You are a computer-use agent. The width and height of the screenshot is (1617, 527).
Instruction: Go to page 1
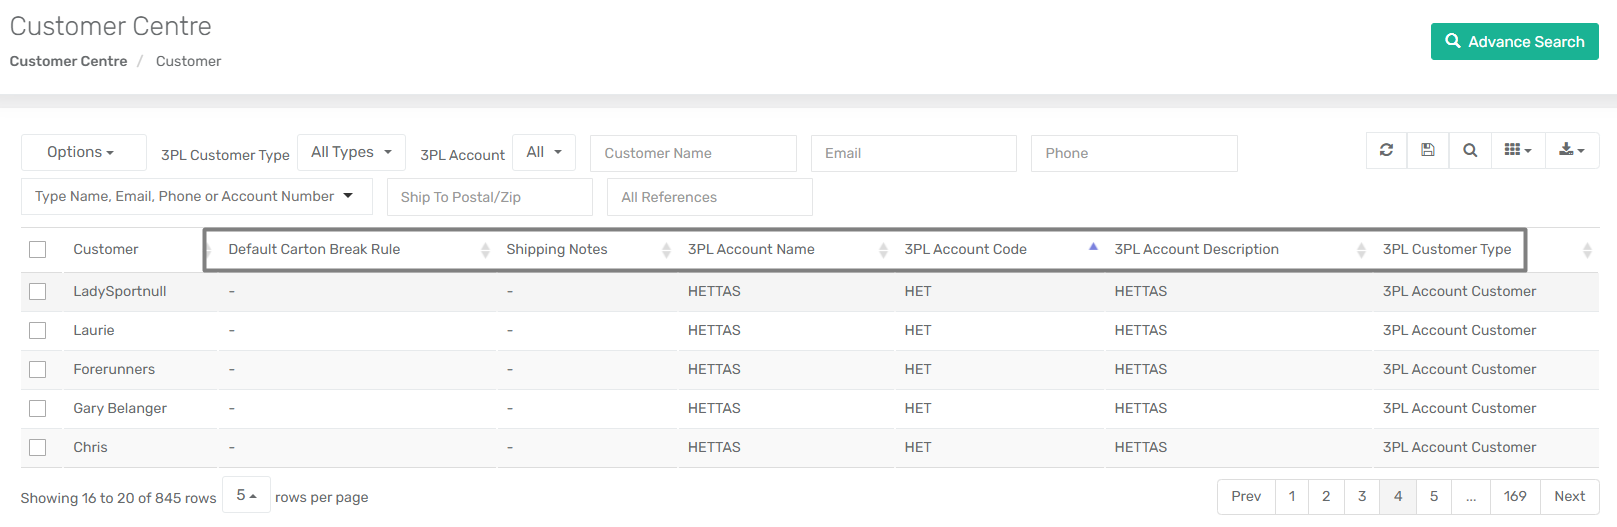[x=1292, y=496]
